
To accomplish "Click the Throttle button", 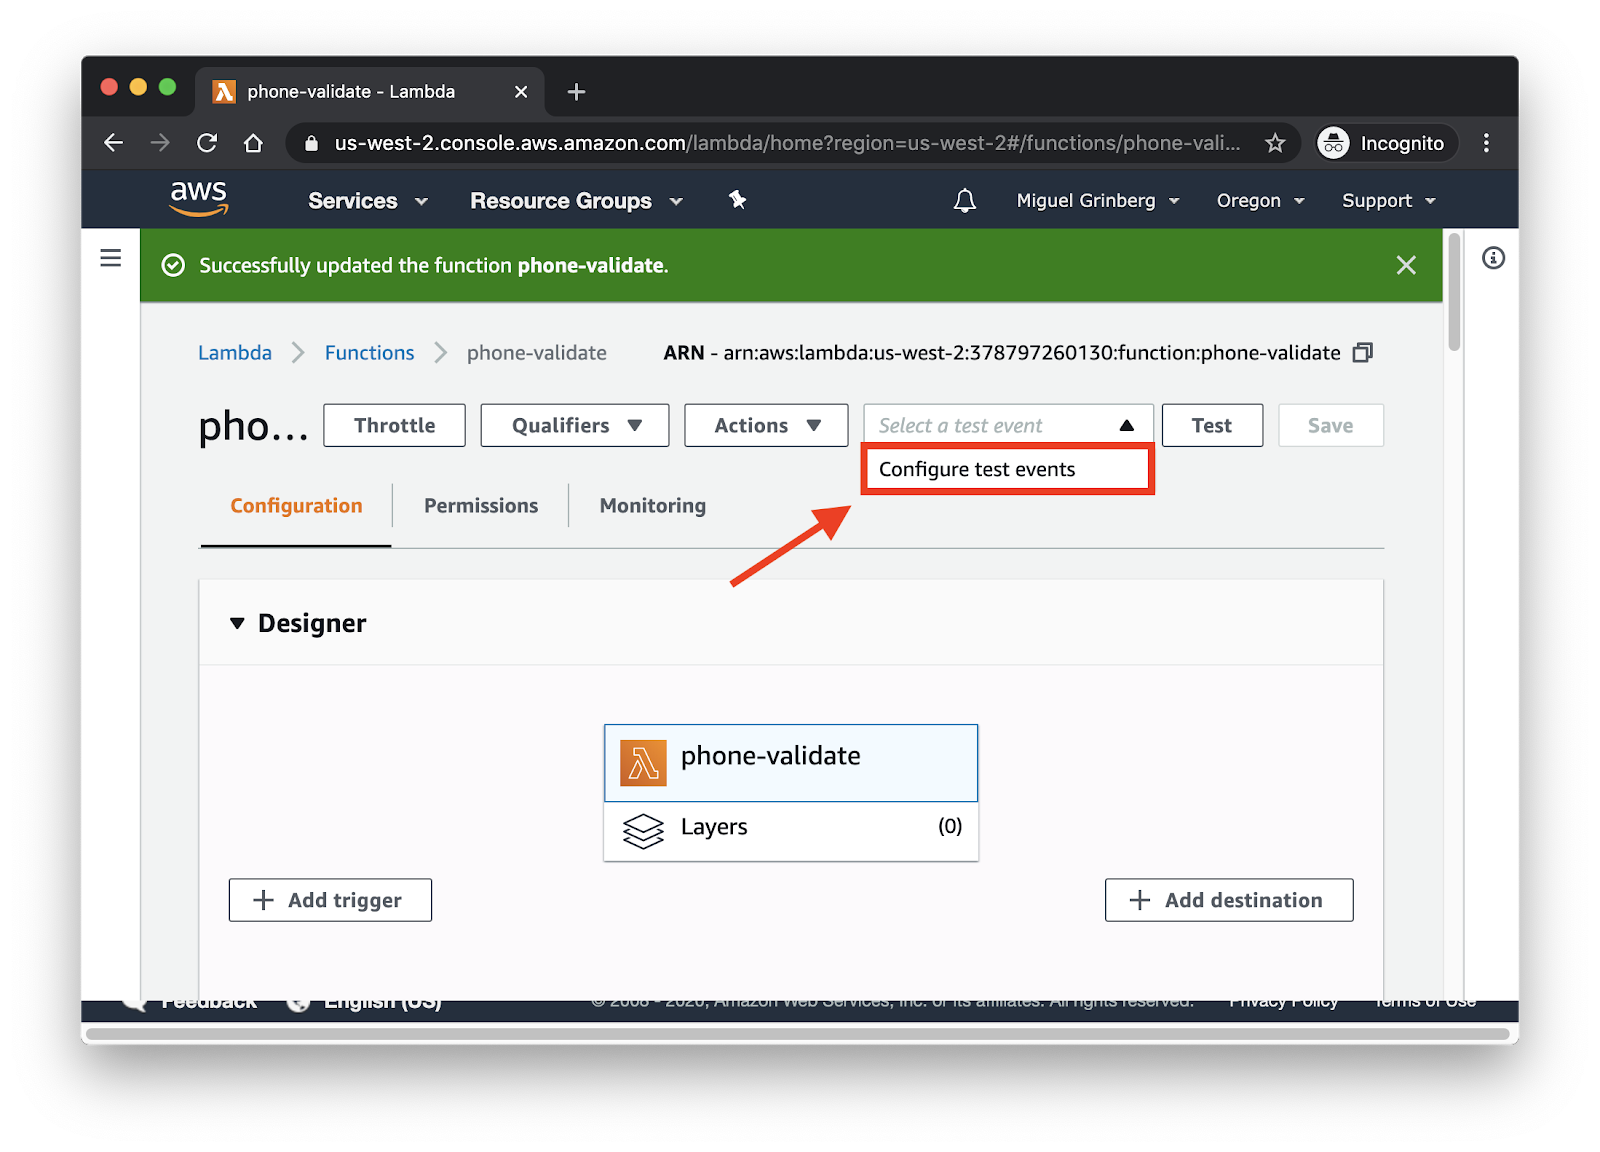I will point(394,425).
